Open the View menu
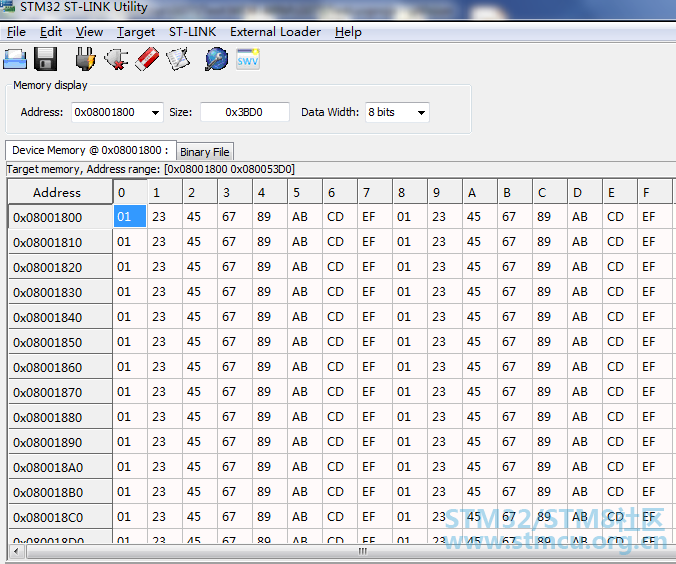The image size is (676, 564). click(x=89, y=32)
